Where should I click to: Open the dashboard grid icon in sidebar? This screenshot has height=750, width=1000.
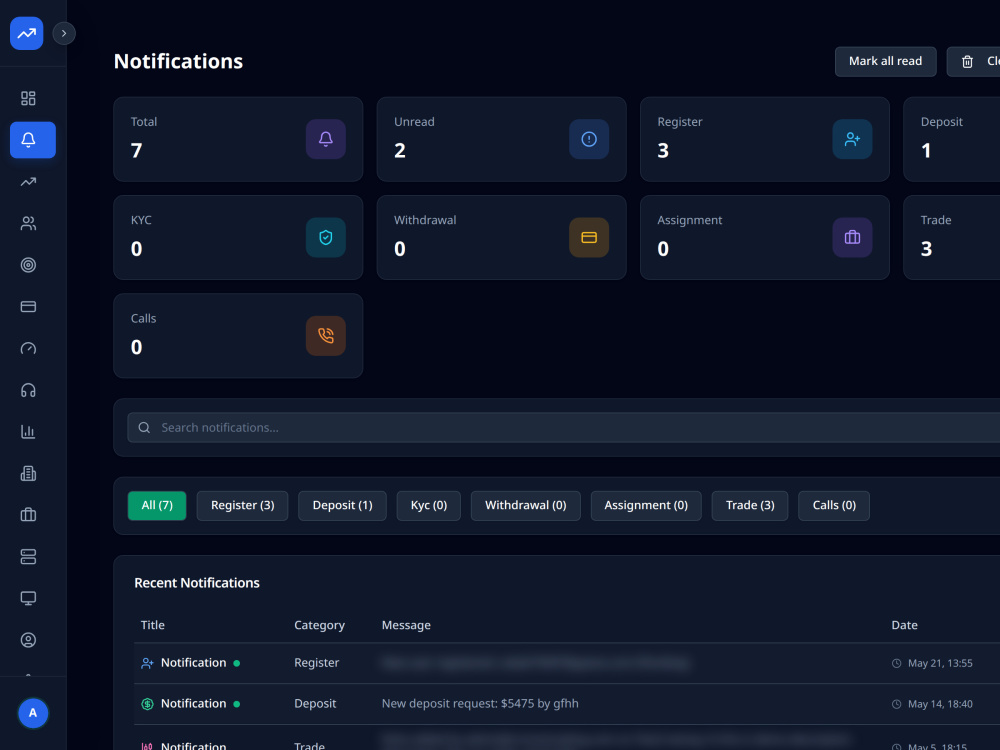[x=28, y=98]
